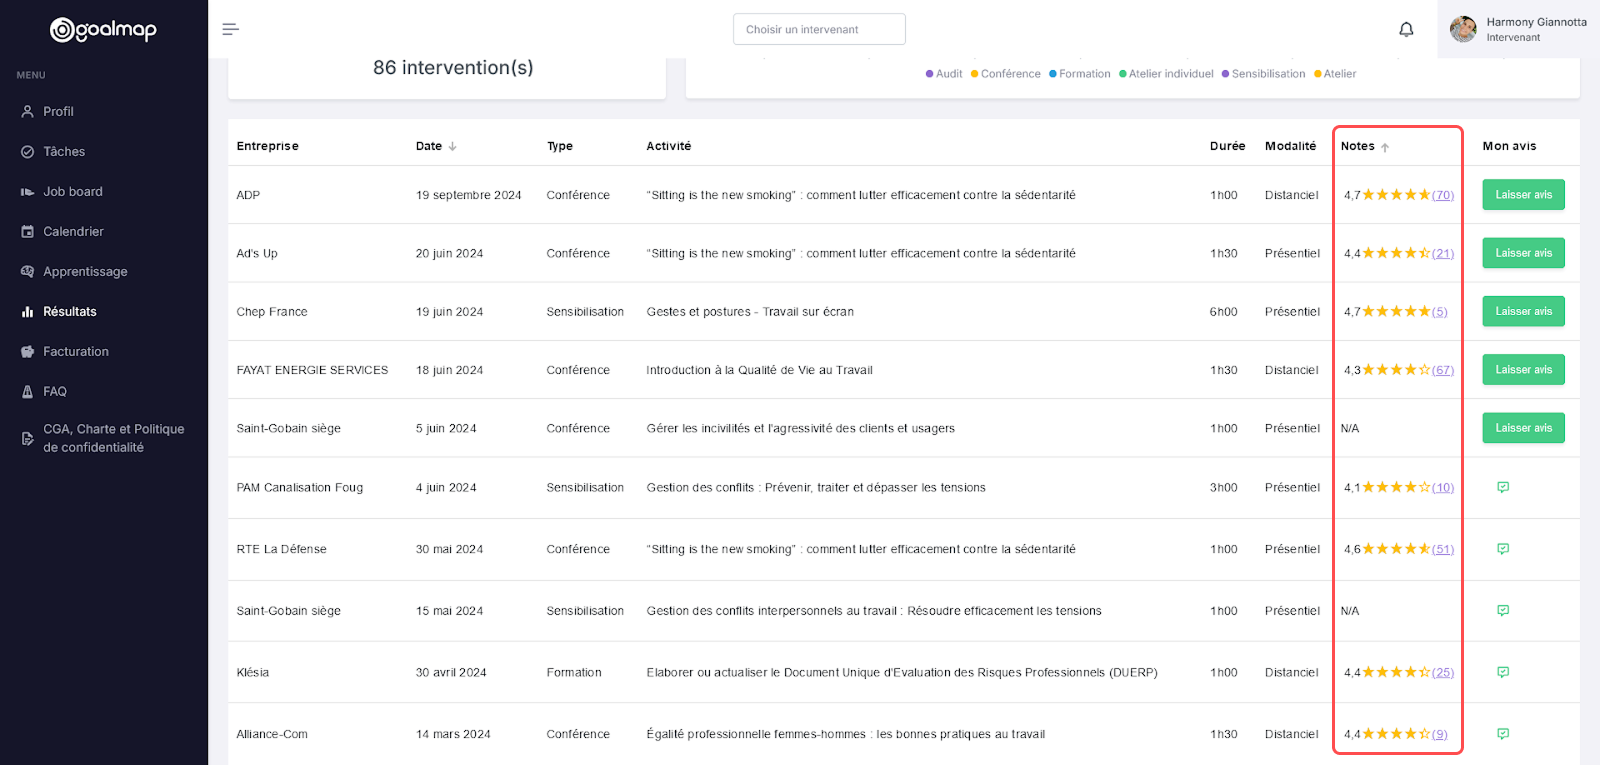
Task: Click the "30 avril 2024" date cell
Action: 451,672
